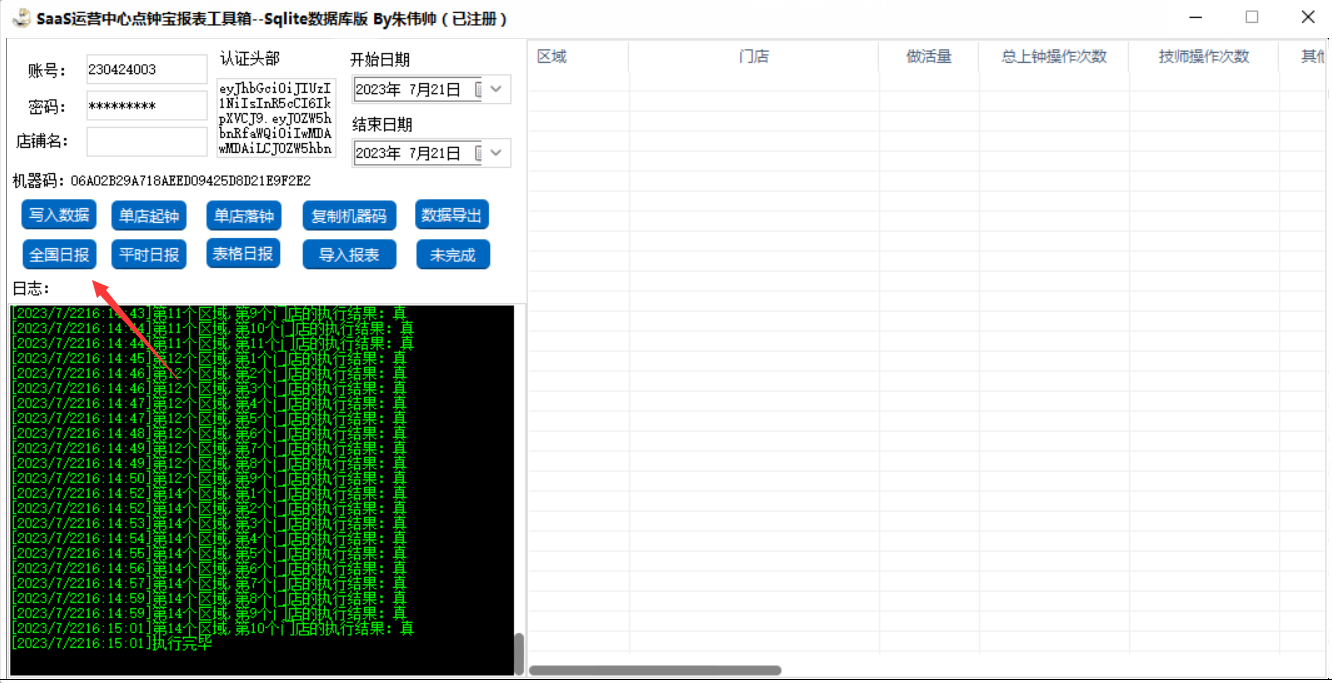Image resolution: width=1332 pixels, height=683 pixels.
Task: Copy machine code with 复制机器码 button
Action: click(x=349, y=216)
